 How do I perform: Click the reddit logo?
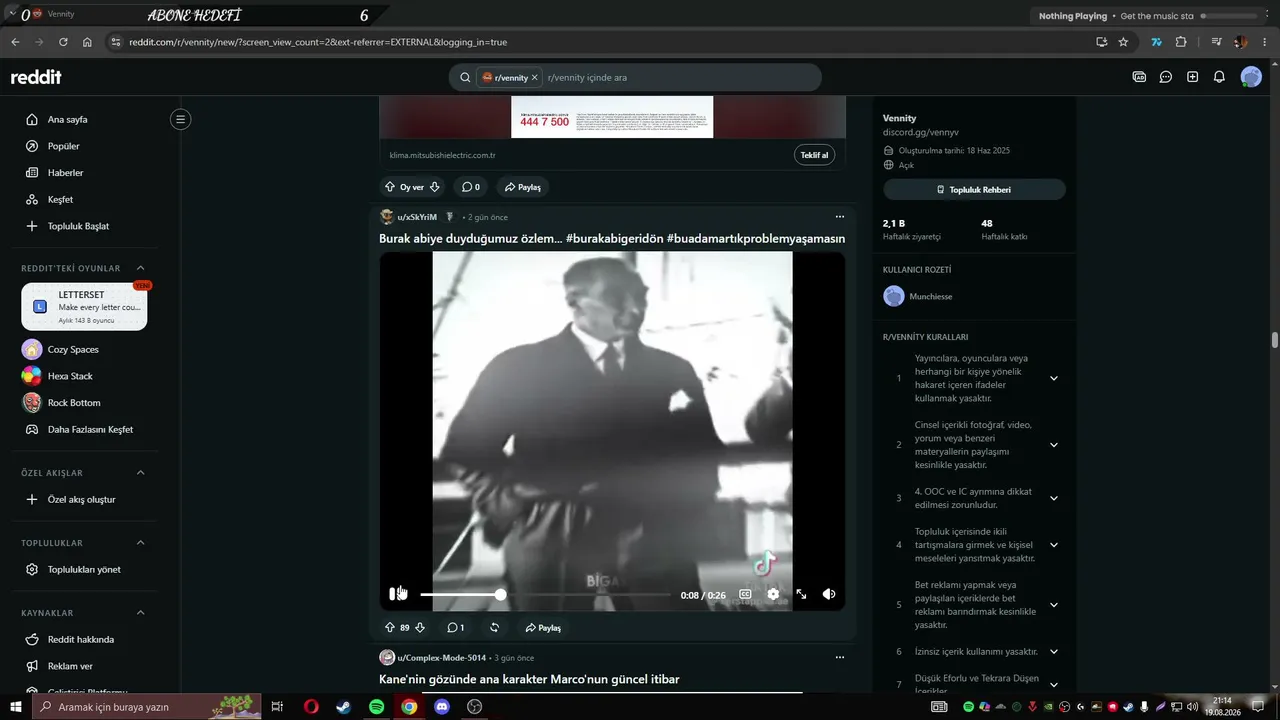(36, 77)
